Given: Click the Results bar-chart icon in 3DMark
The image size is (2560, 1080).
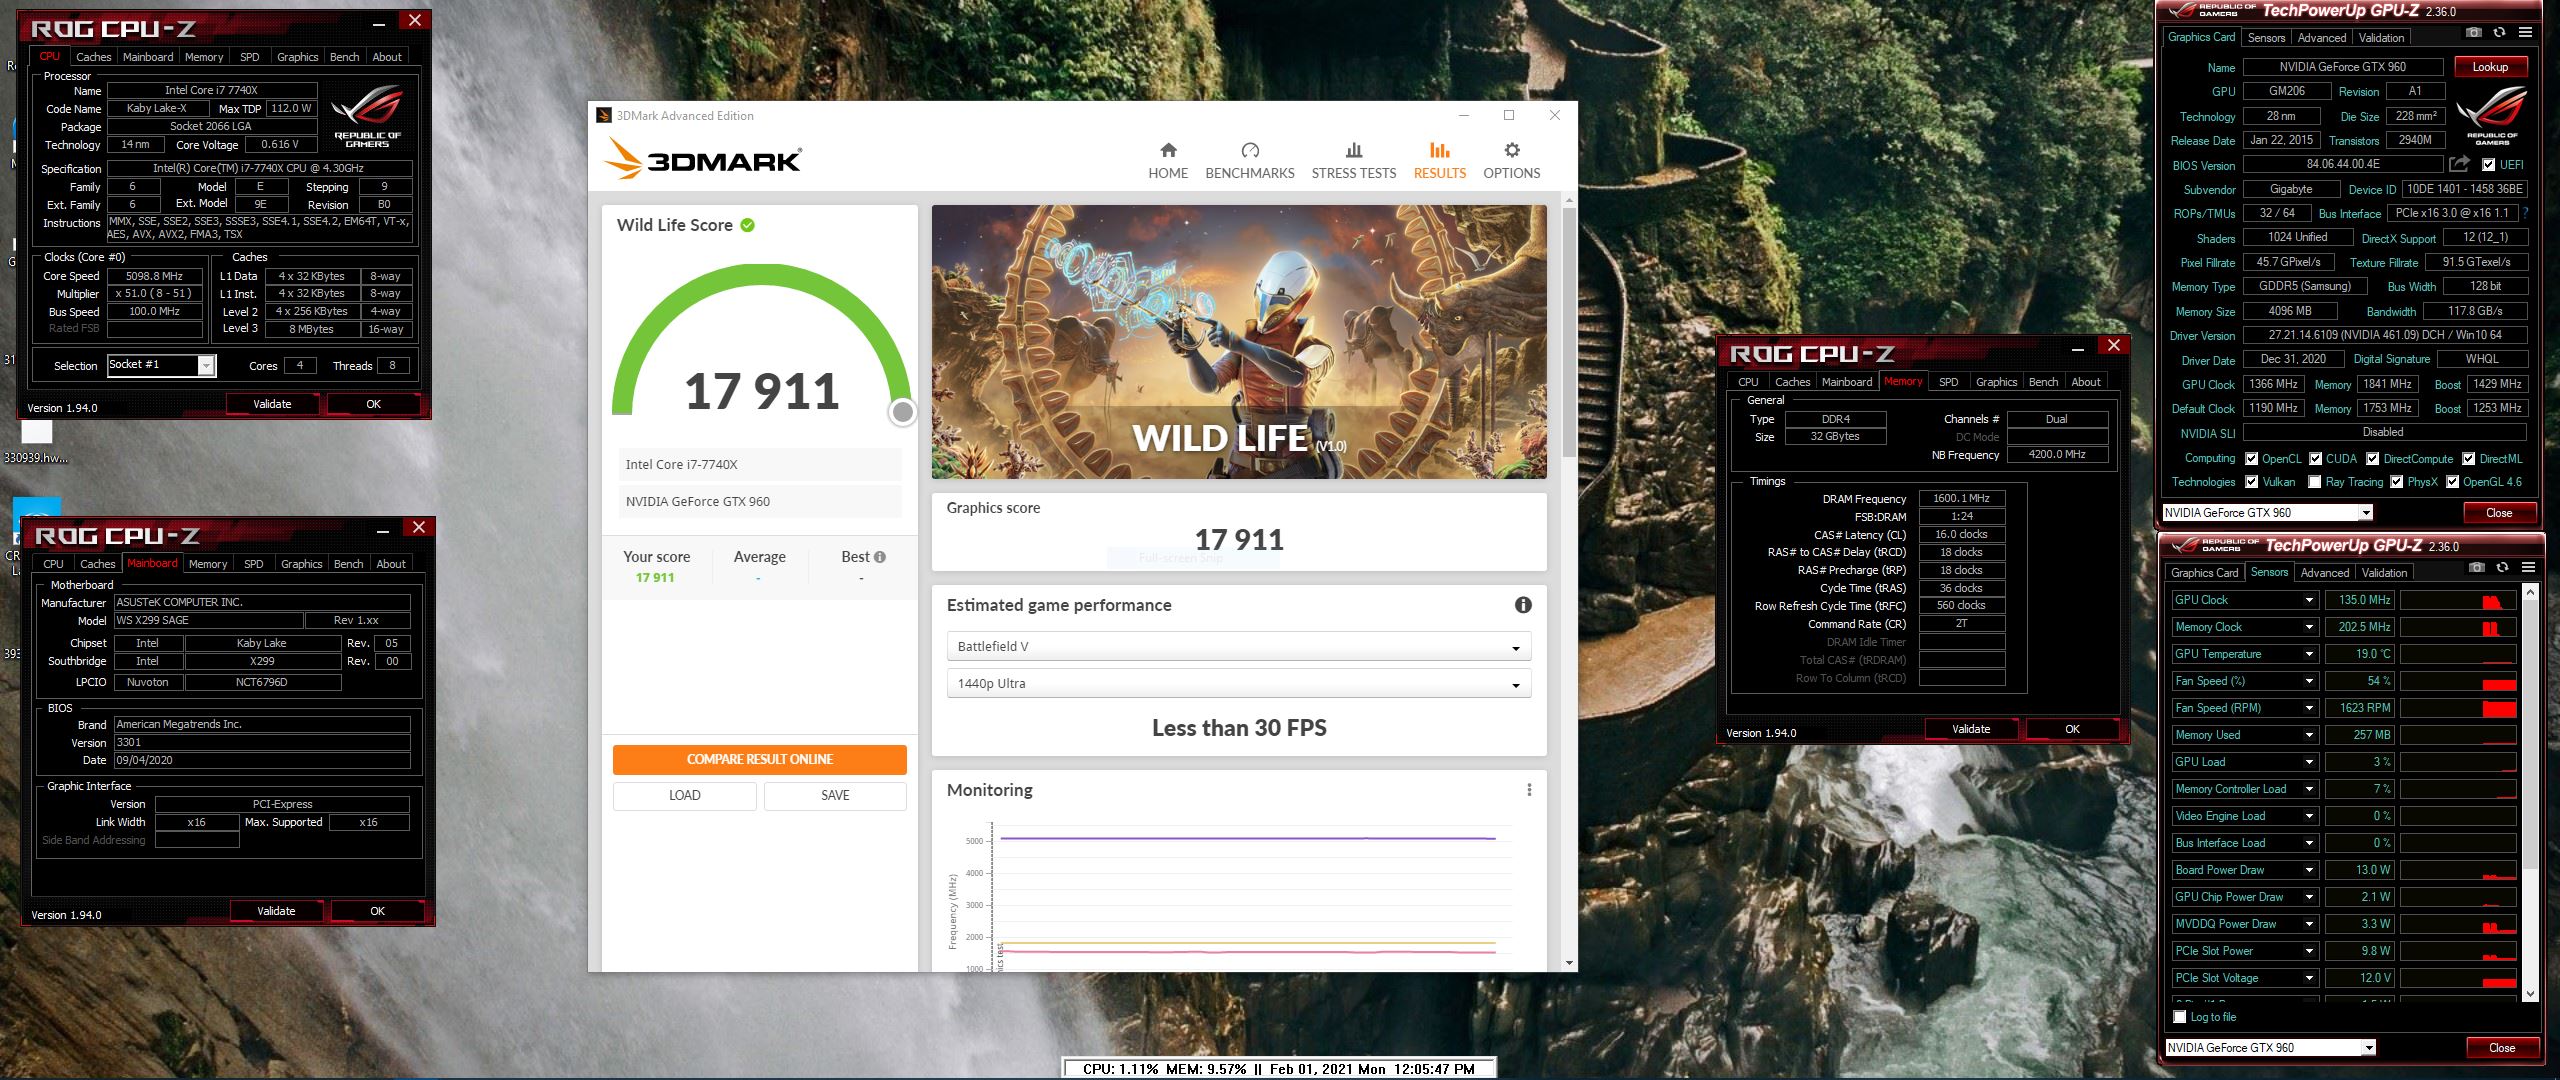Looking at the screenshot, I should (1440, 150).
